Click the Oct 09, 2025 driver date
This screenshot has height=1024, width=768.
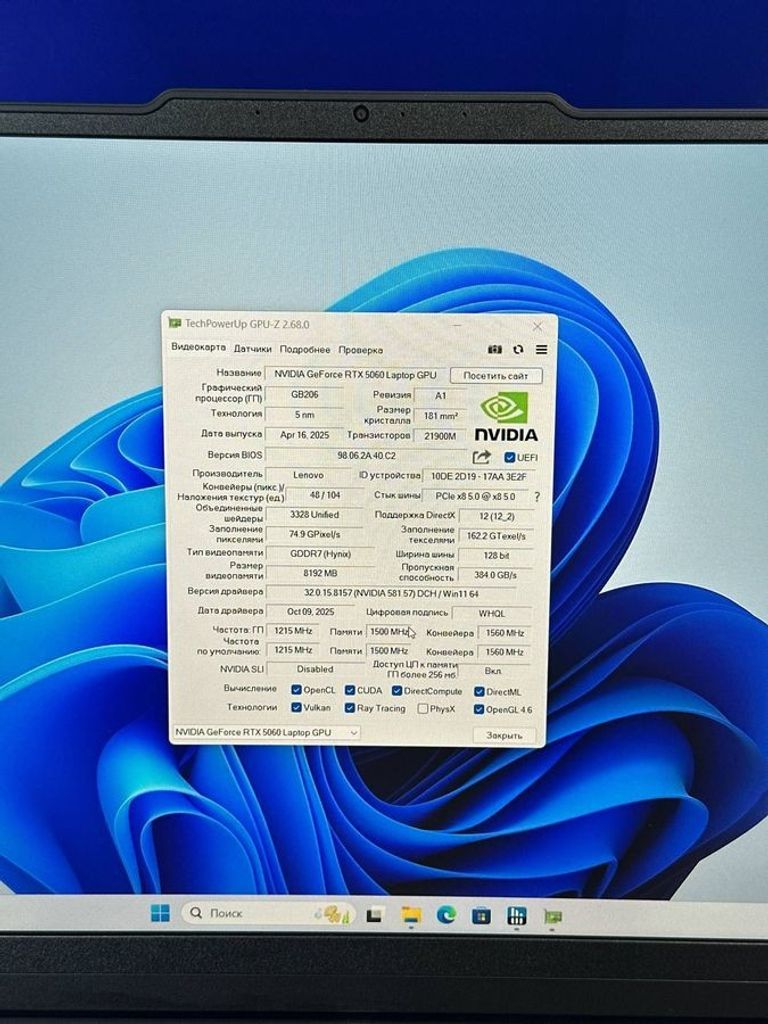pos(311,612)
